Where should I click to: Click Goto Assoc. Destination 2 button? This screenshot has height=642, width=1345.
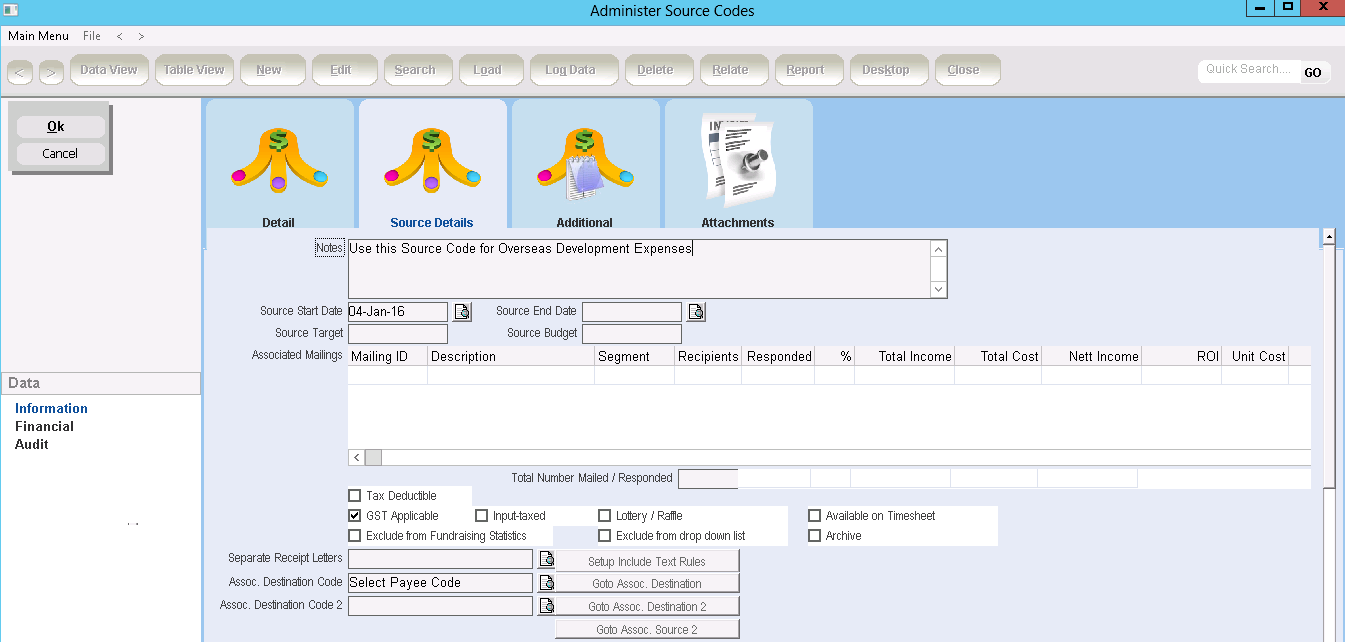tap(647, 606)
